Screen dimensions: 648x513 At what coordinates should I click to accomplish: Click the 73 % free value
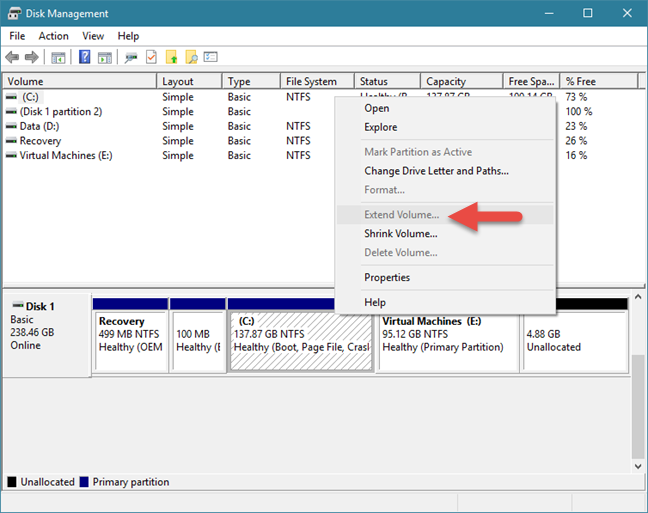pyautogui.click(x=576, y=97)
